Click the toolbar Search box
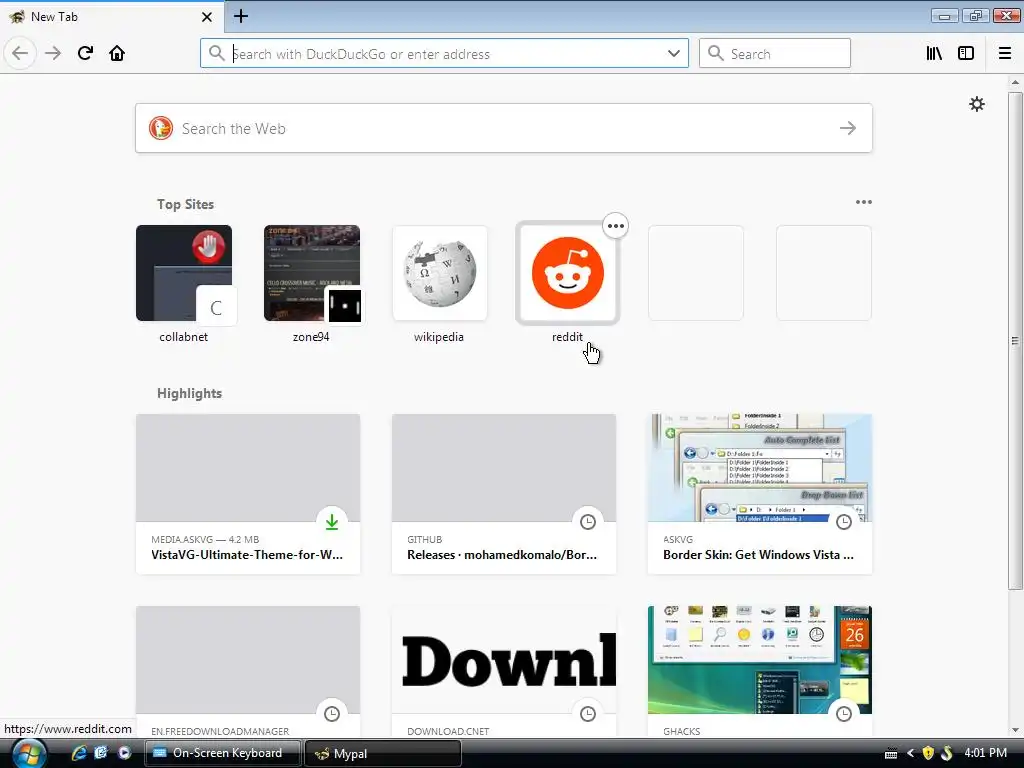Image resolution: width=1024 pixels, height=768 pixels. click(775, 54)
